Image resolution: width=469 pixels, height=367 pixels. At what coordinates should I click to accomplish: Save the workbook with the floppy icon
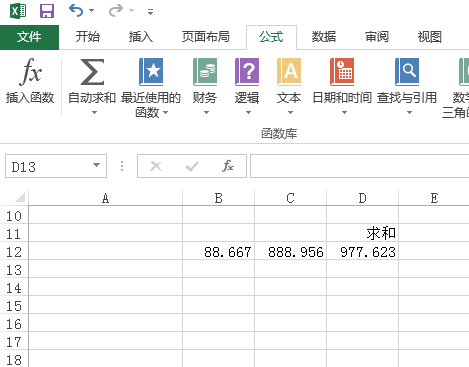pyautogui.click(x=47, y=11)
